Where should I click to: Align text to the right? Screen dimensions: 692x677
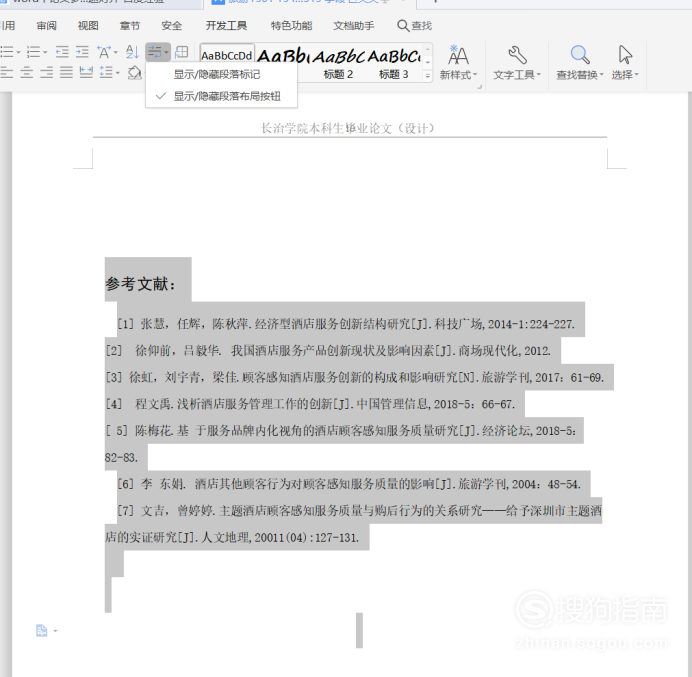(x=46, y=72)
